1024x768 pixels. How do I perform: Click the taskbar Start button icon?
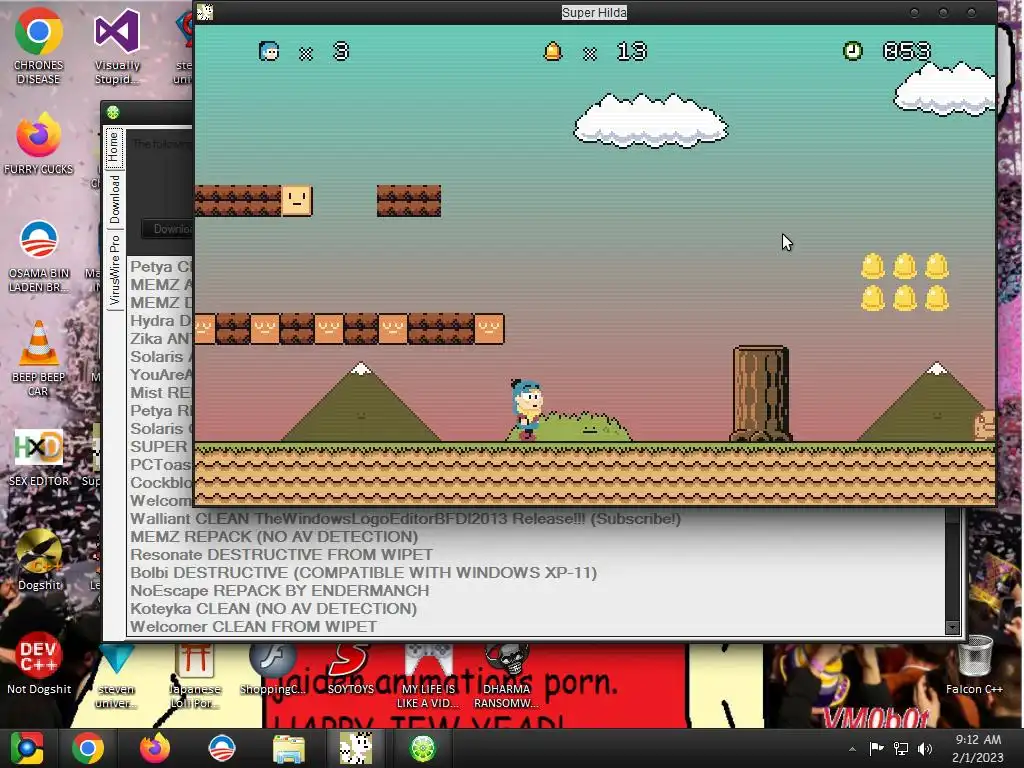pyautogui.click(x=27, y=748)
